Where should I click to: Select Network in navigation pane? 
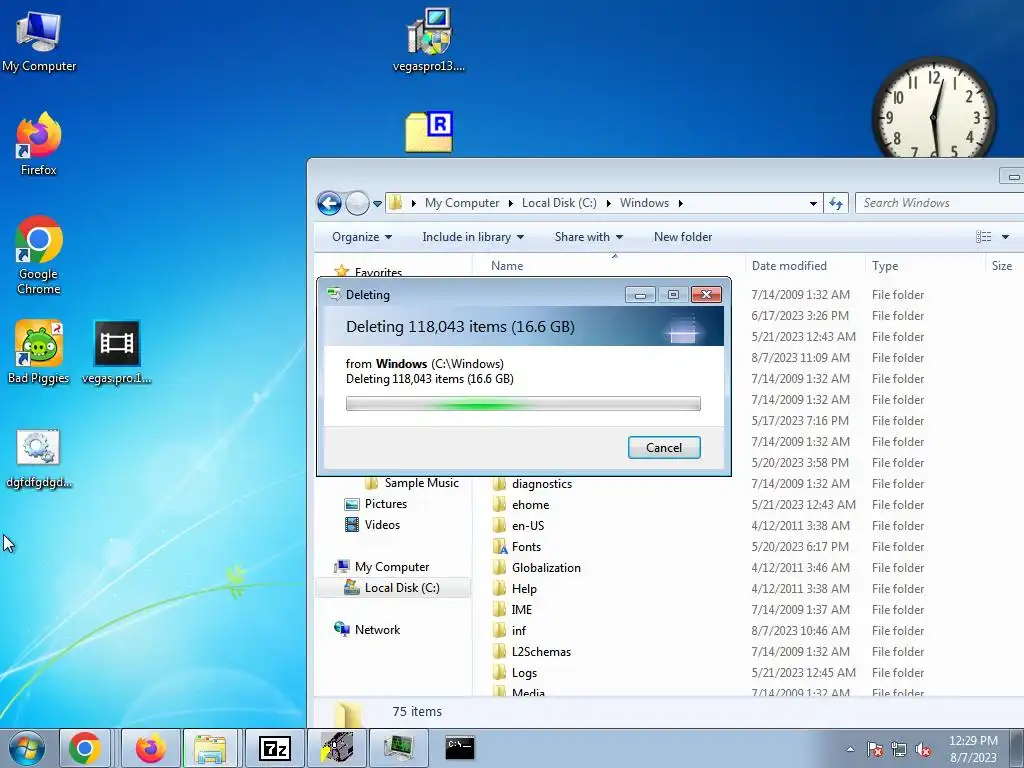point(367,630)
